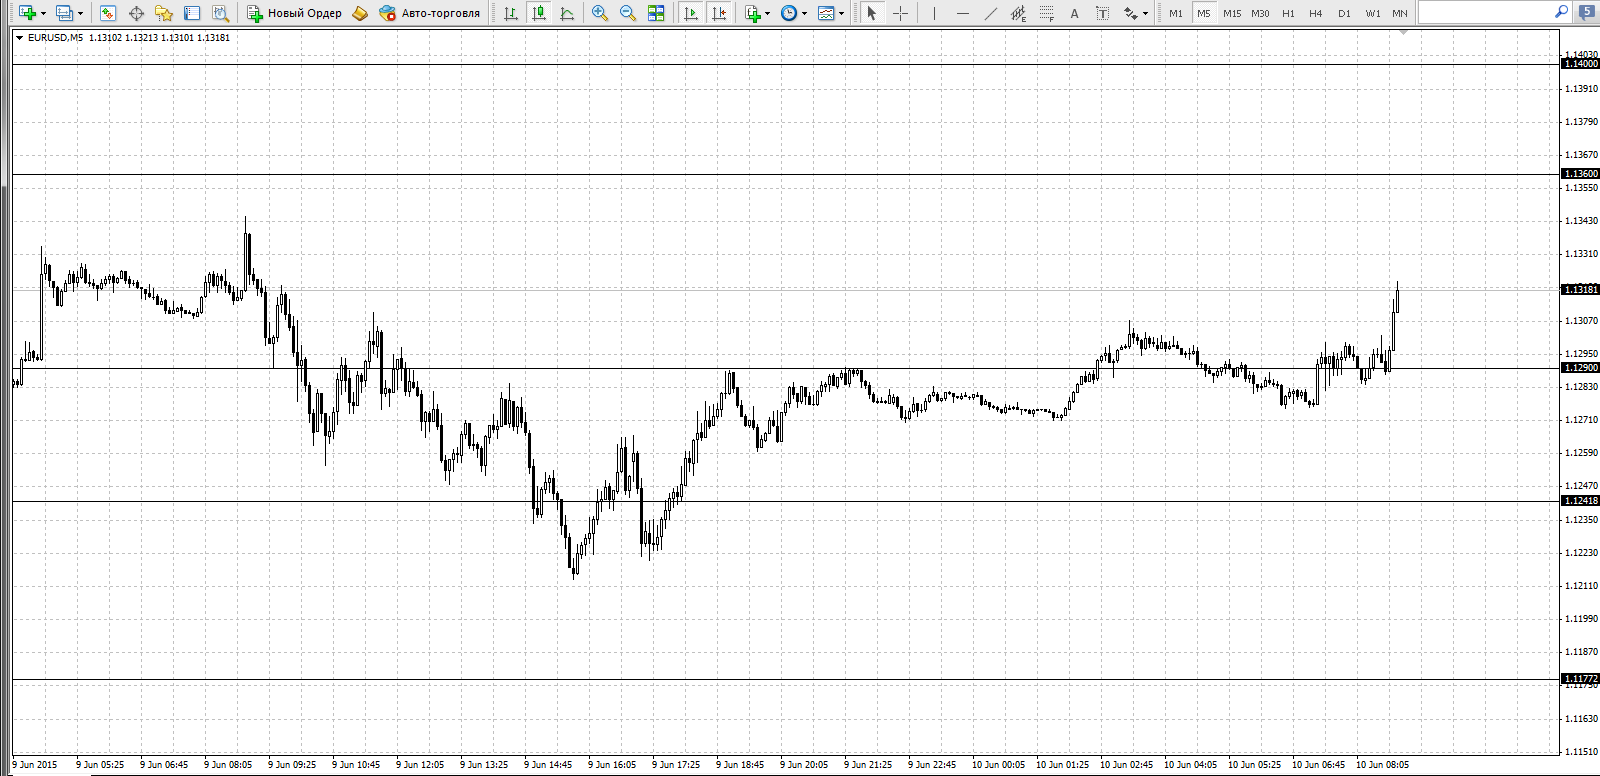Image resolution: width=1600 pixels, height=776 pixels.
Task: Toggle the Terminal panel icon
Action: (192, 13)
